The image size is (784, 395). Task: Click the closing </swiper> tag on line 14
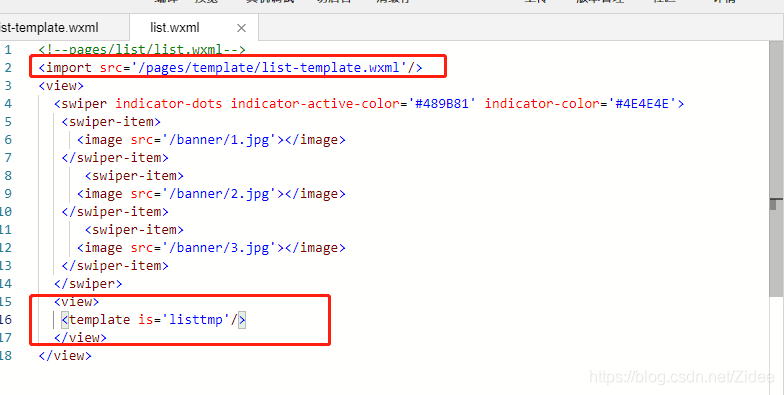(x=88, y=284)
